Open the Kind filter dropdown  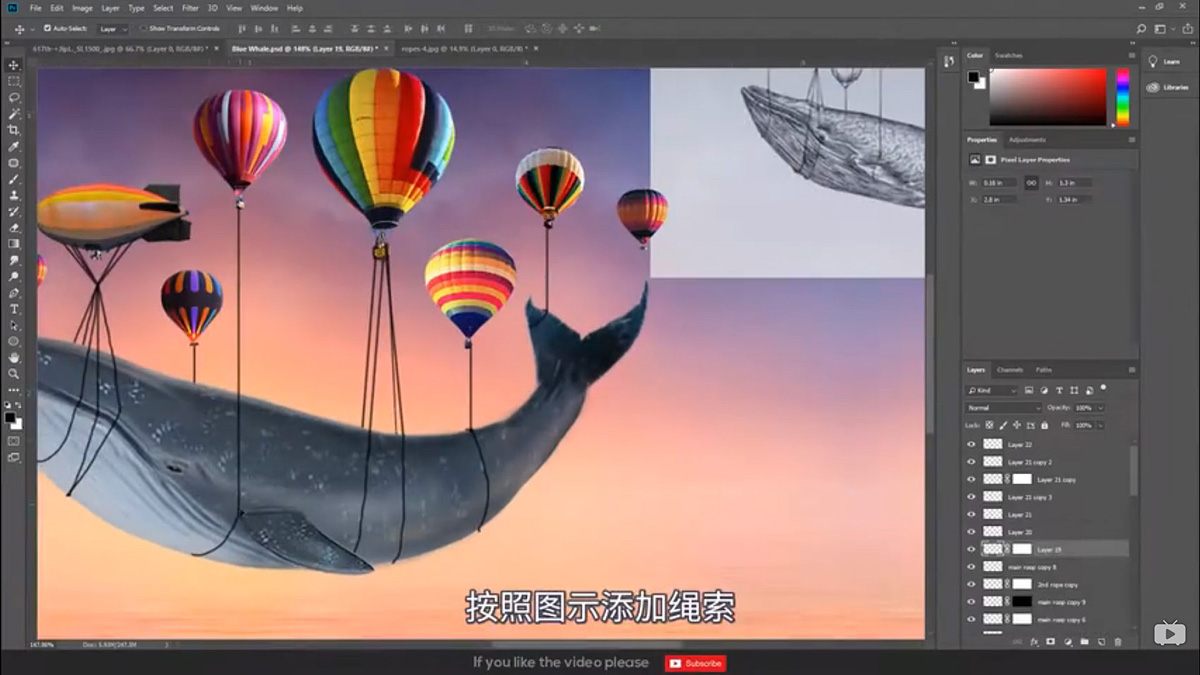click(990, 388)
